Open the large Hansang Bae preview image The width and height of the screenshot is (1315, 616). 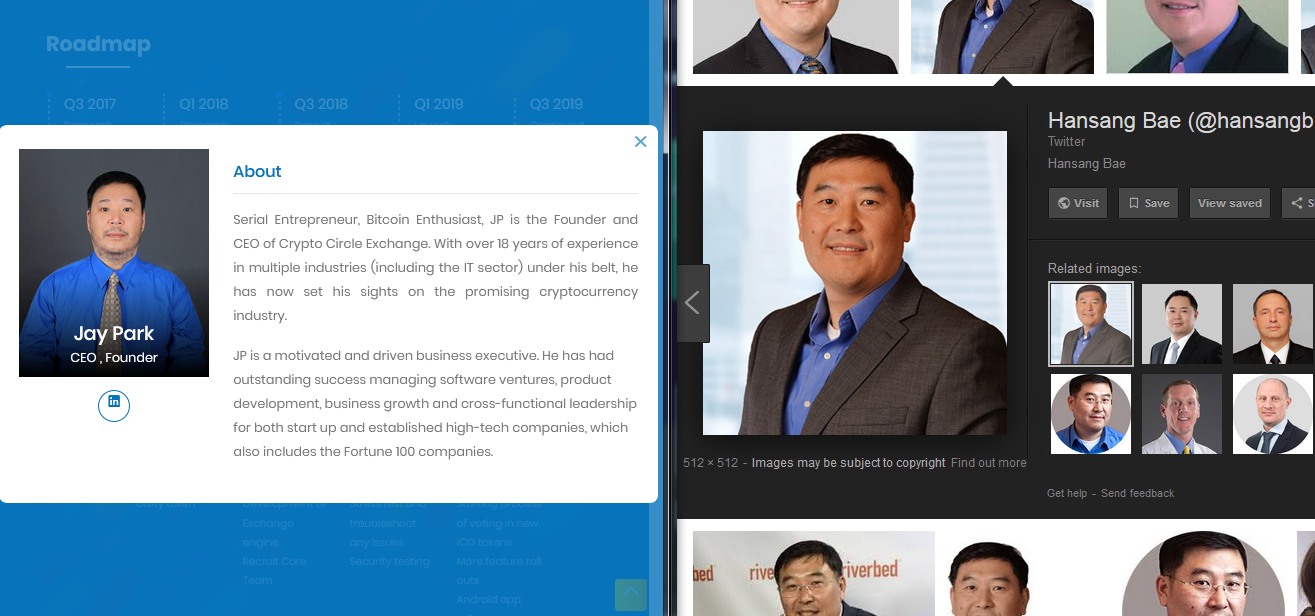point(855,283)
